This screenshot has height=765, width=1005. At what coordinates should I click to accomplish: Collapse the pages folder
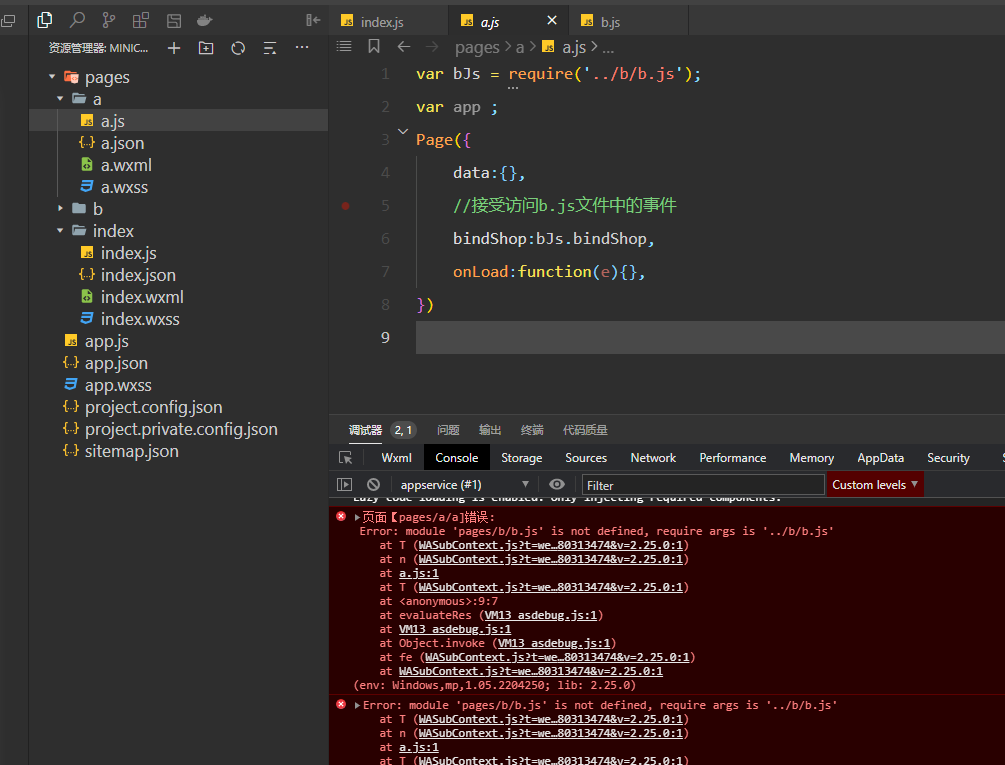point(53,77)
